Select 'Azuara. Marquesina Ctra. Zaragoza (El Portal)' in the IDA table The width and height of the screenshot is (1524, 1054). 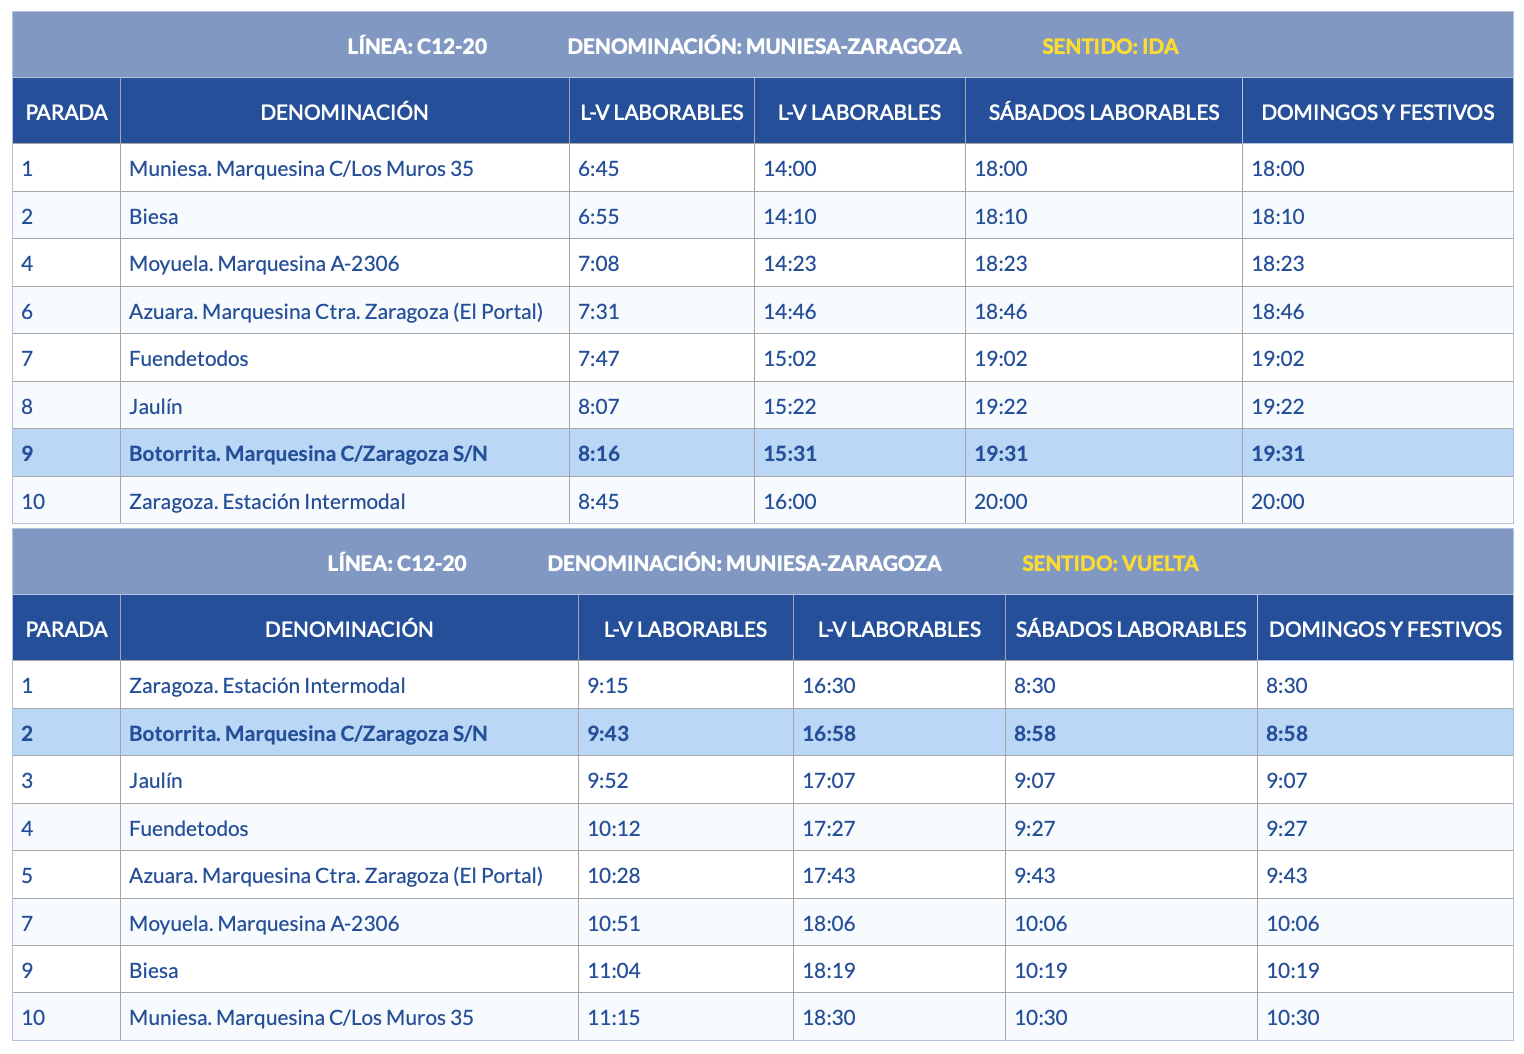tap(336, 312)
